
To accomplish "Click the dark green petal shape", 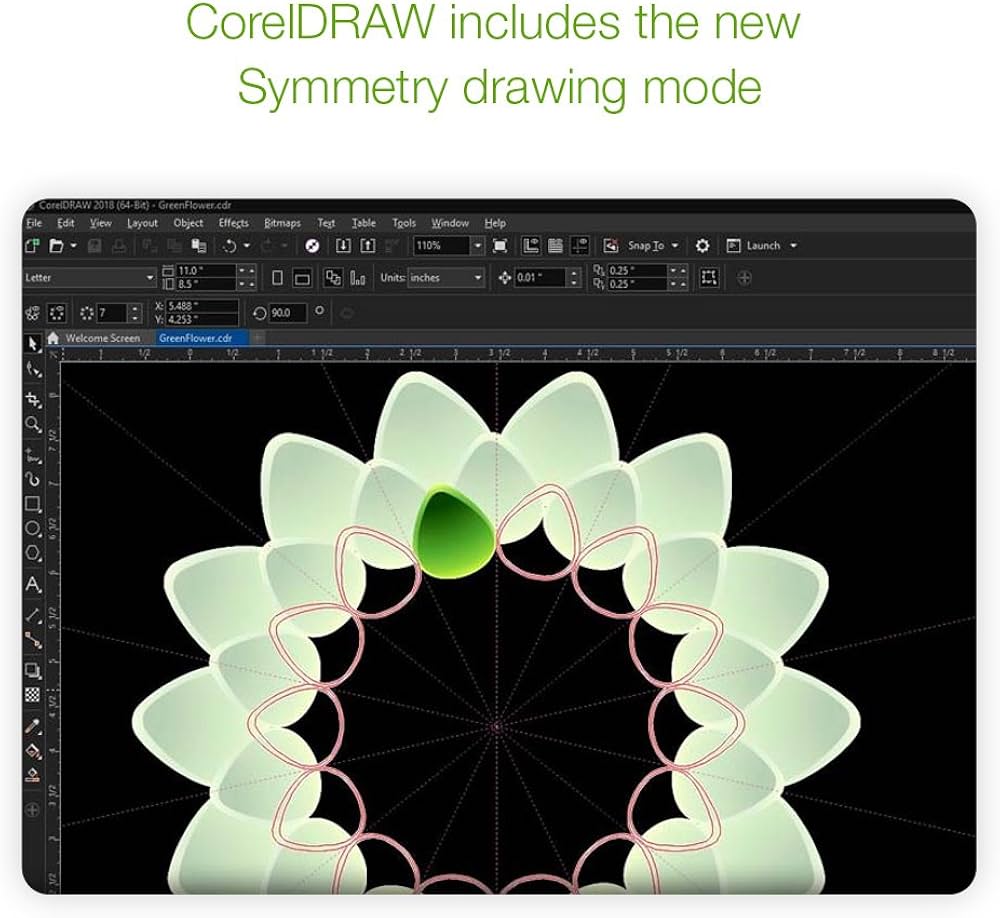I will [454, 531].
